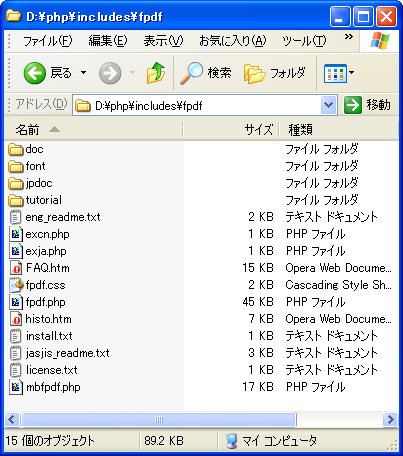Image resolution: width=403 pixels, height=456 pixels.
Task: Click the horizontal scrollbar thumb
Action: 159,420
